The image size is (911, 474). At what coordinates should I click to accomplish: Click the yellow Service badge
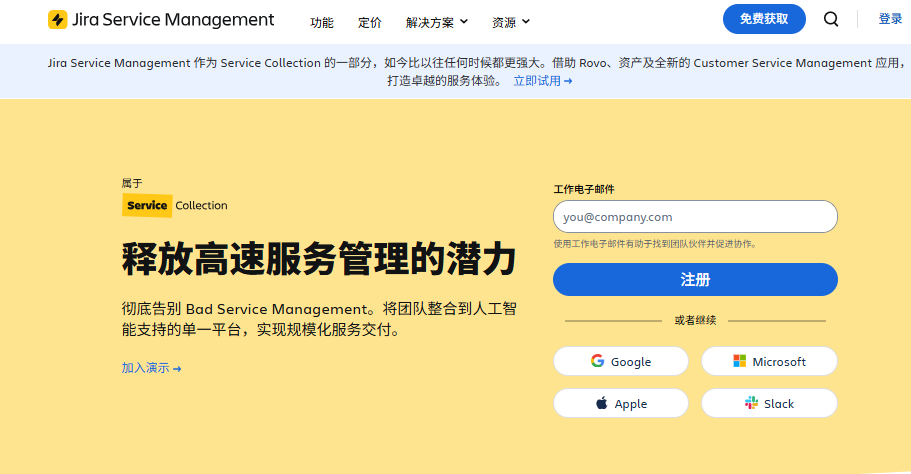coord(147,206)
